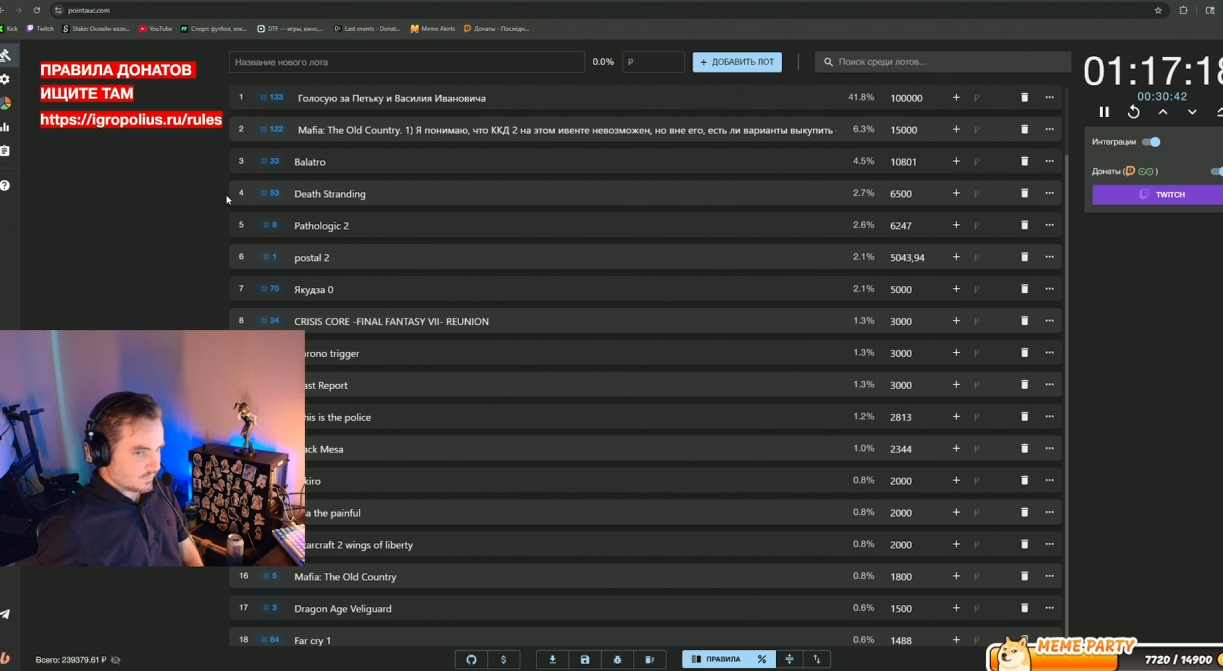Edit the 100000 amount of the first lot
This screenshot has height=671, width=1223.
pyautogui.click(x=906, y=98)
